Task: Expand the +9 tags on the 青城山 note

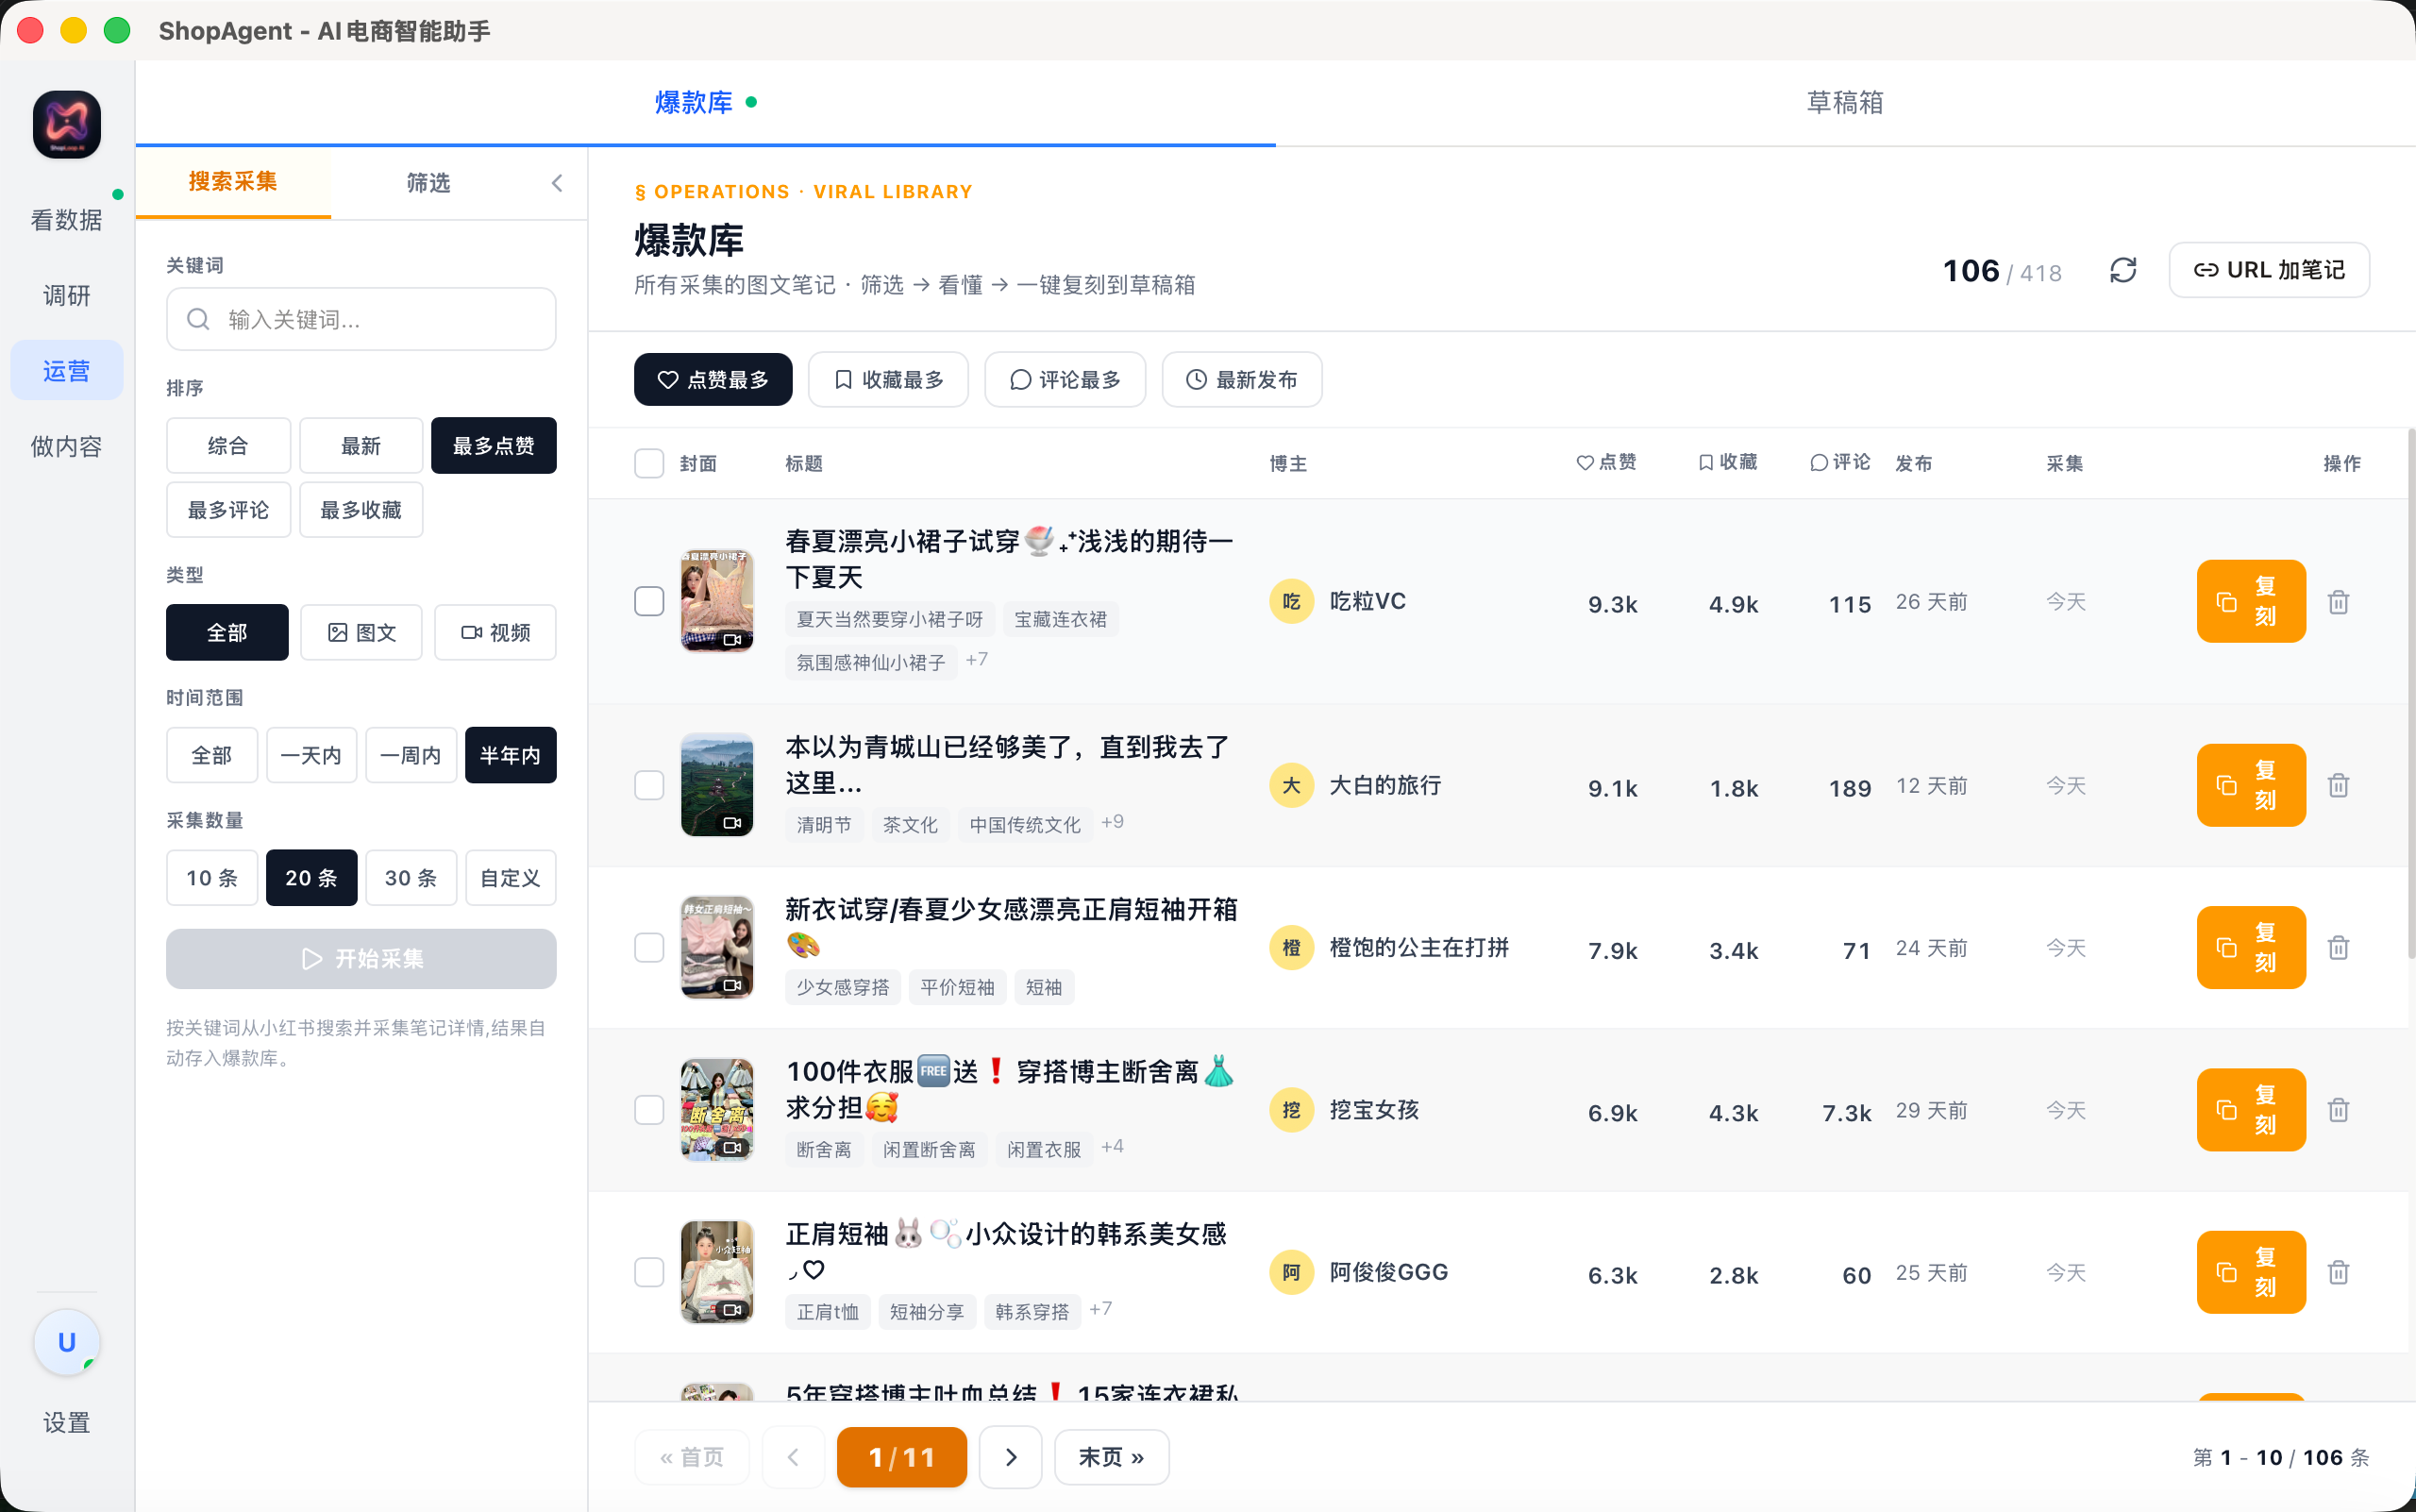Action: [x=1112, y=821]
